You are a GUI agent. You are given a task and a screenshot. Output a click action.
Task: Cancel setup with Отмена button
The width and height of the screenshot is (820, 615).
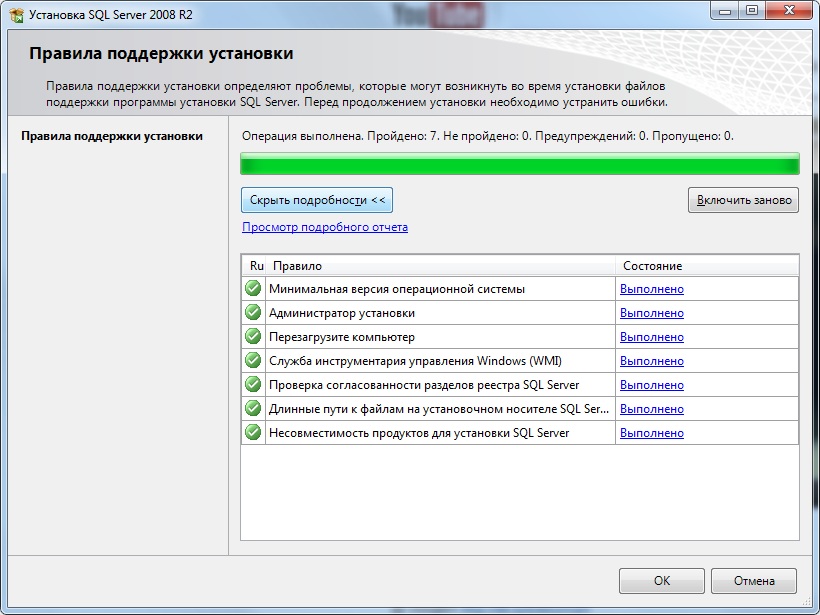click(x=754, y=581)
